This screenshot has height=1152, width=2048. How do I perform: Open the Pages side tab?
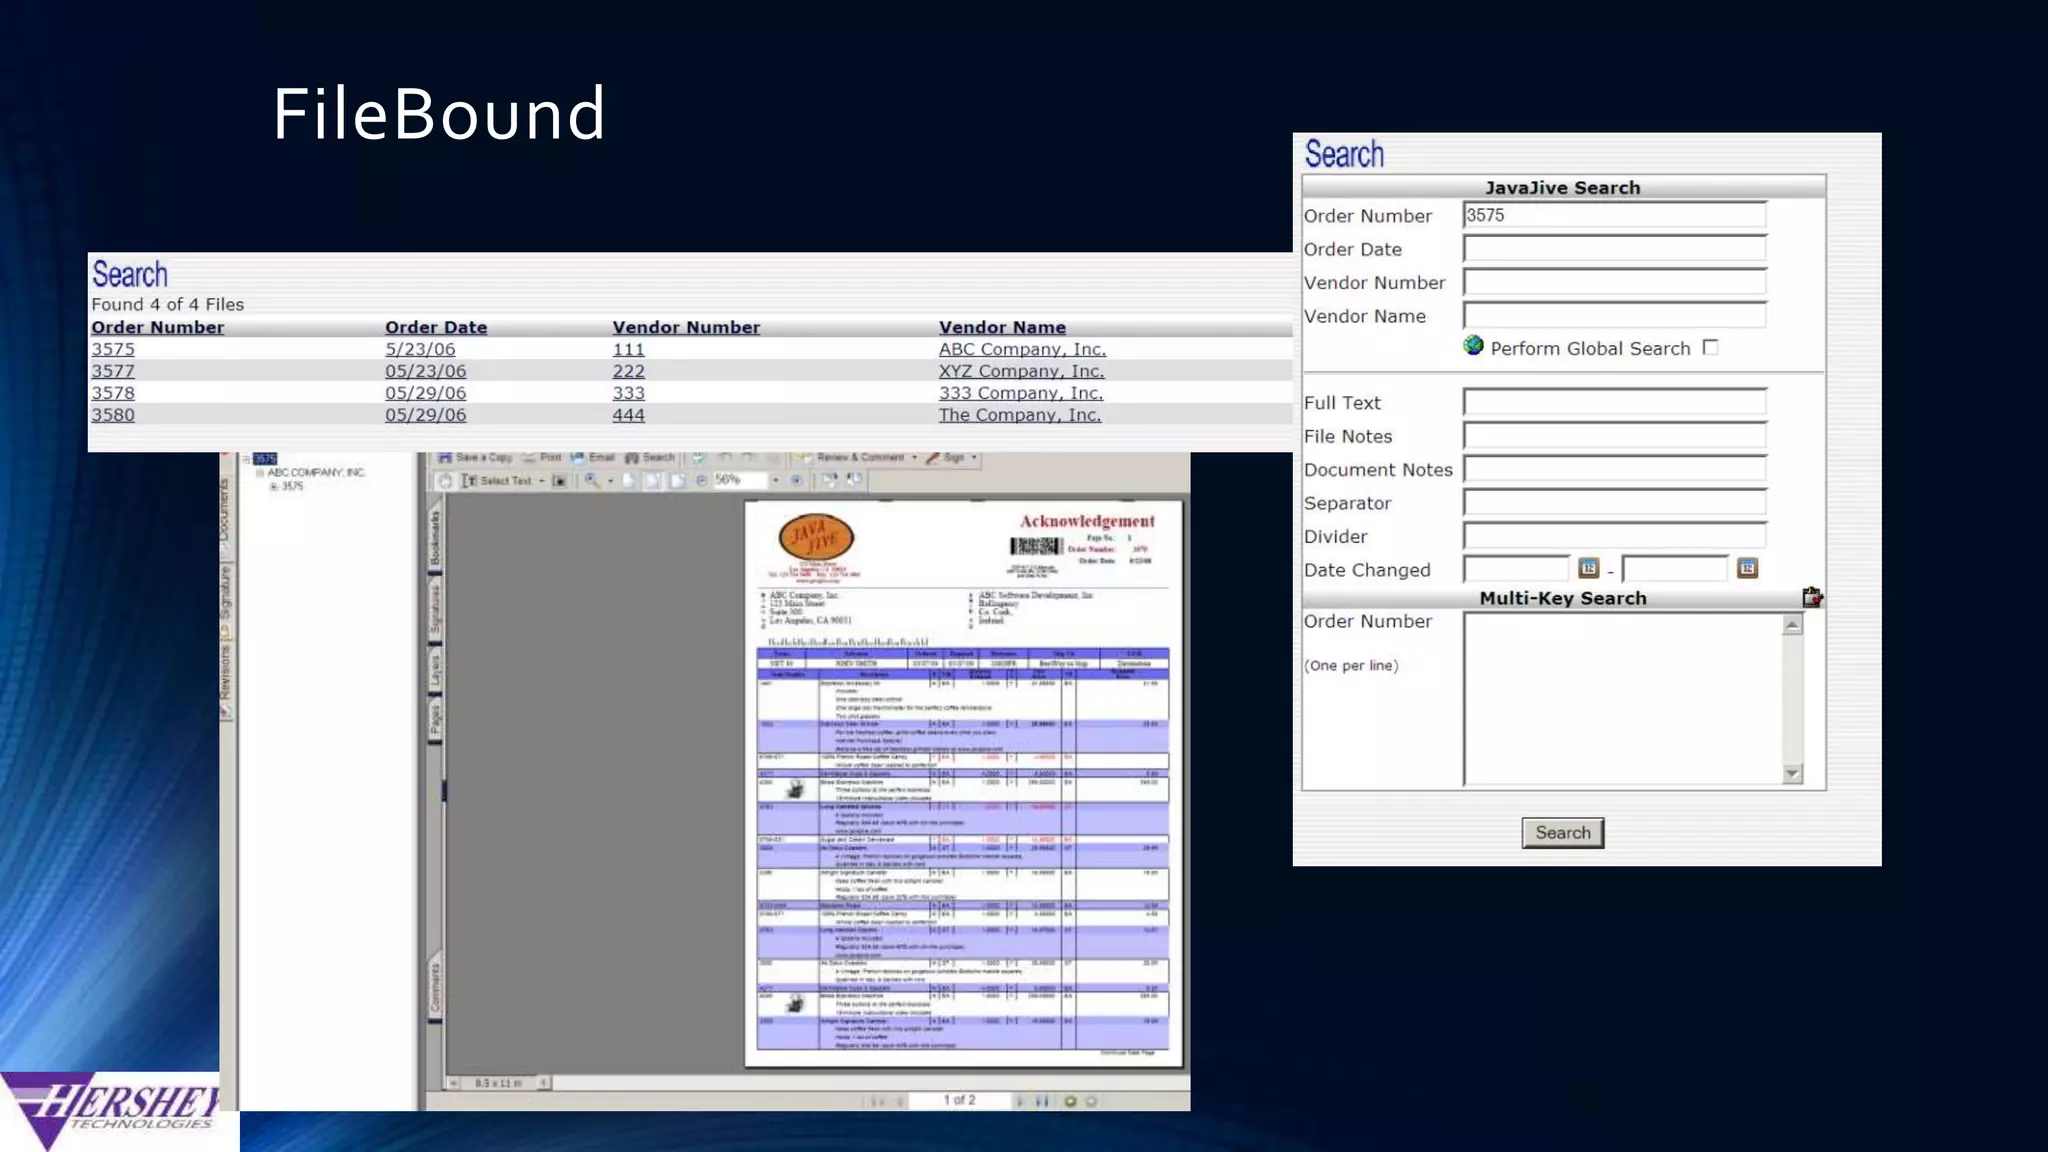pos(435,718)
